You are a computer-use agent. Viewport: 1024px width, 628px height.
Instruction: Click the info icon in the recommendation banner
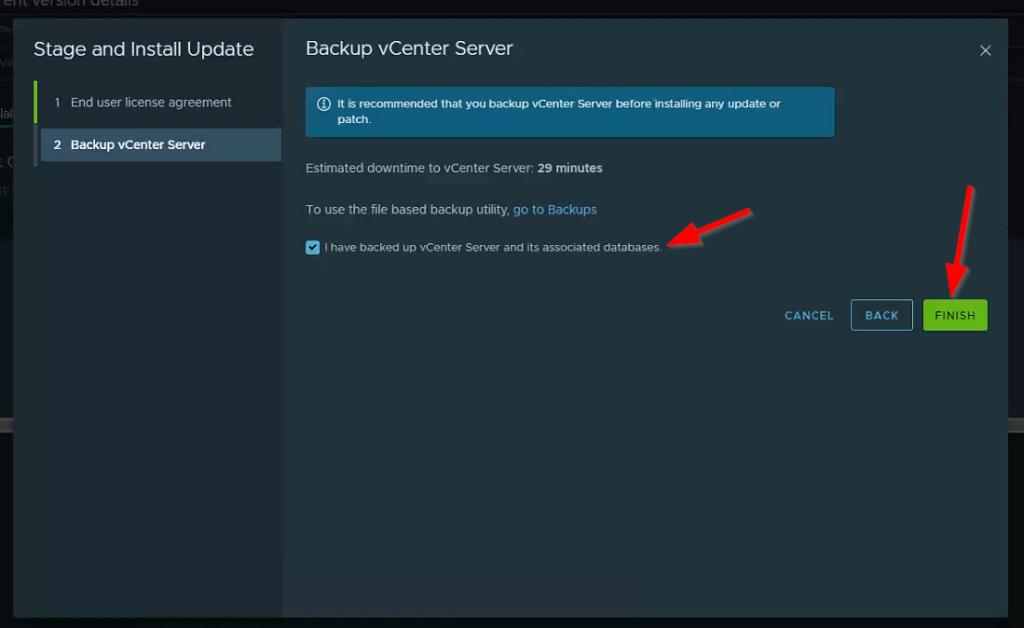tap(323, 104)
